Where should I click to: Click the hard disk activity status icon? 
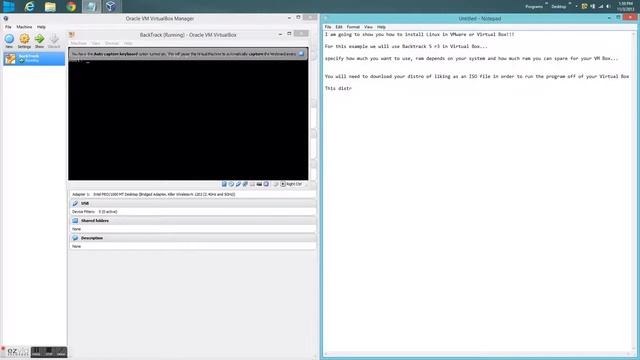pyautogui.click(x=224, y=184)
